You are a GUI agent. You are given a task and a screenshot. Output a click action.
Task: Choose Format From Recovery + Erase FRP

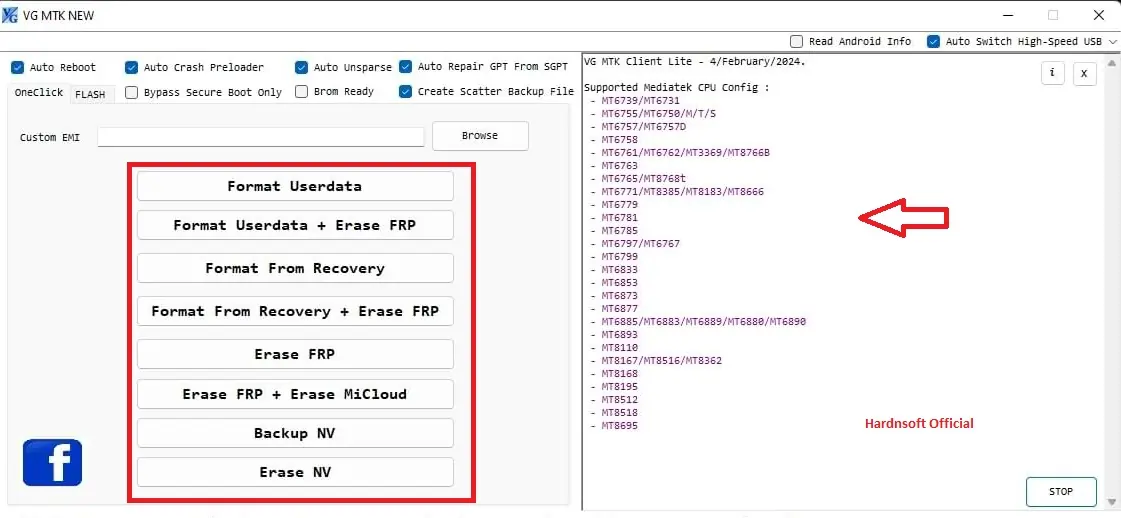coord(295,312)
